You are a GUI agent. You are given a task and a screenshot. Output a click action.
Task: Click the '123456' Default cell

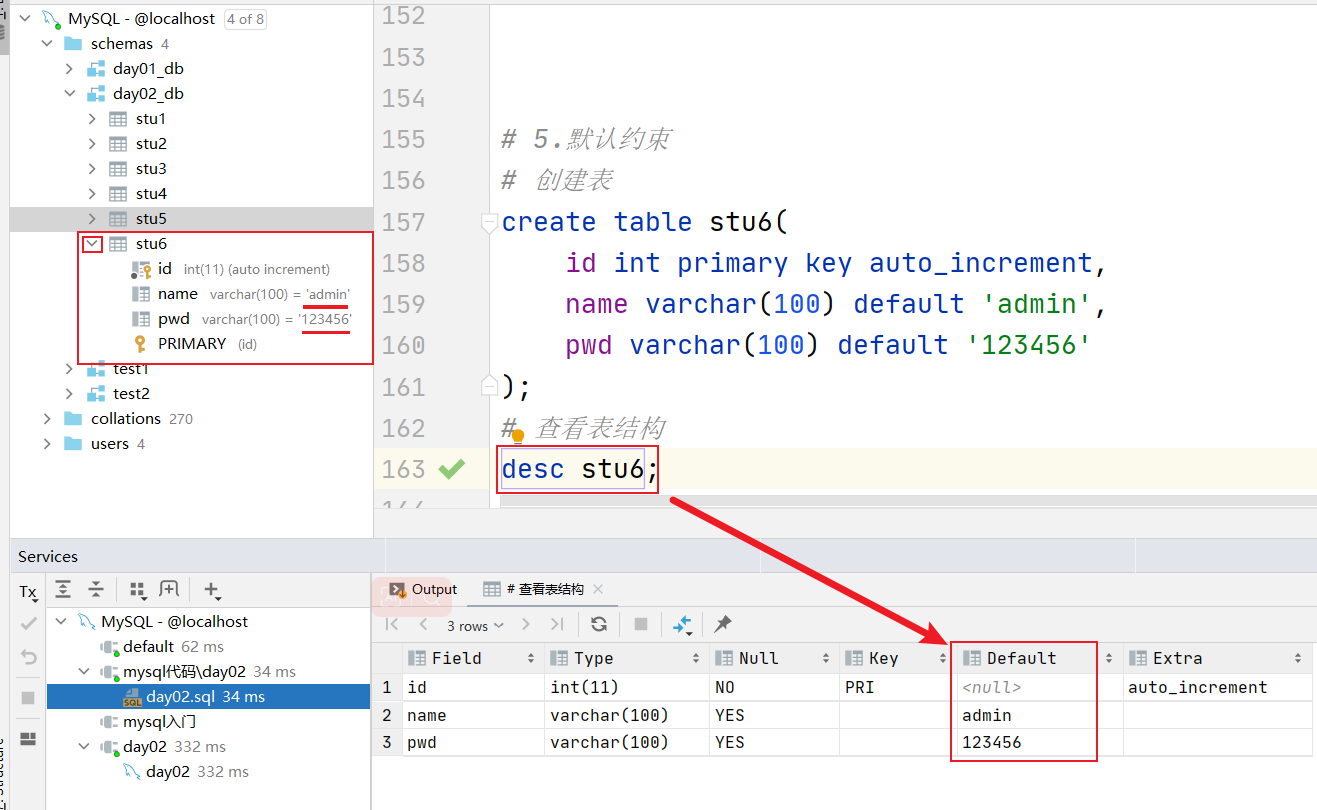pyautogui.click(x=1038, y=742)
